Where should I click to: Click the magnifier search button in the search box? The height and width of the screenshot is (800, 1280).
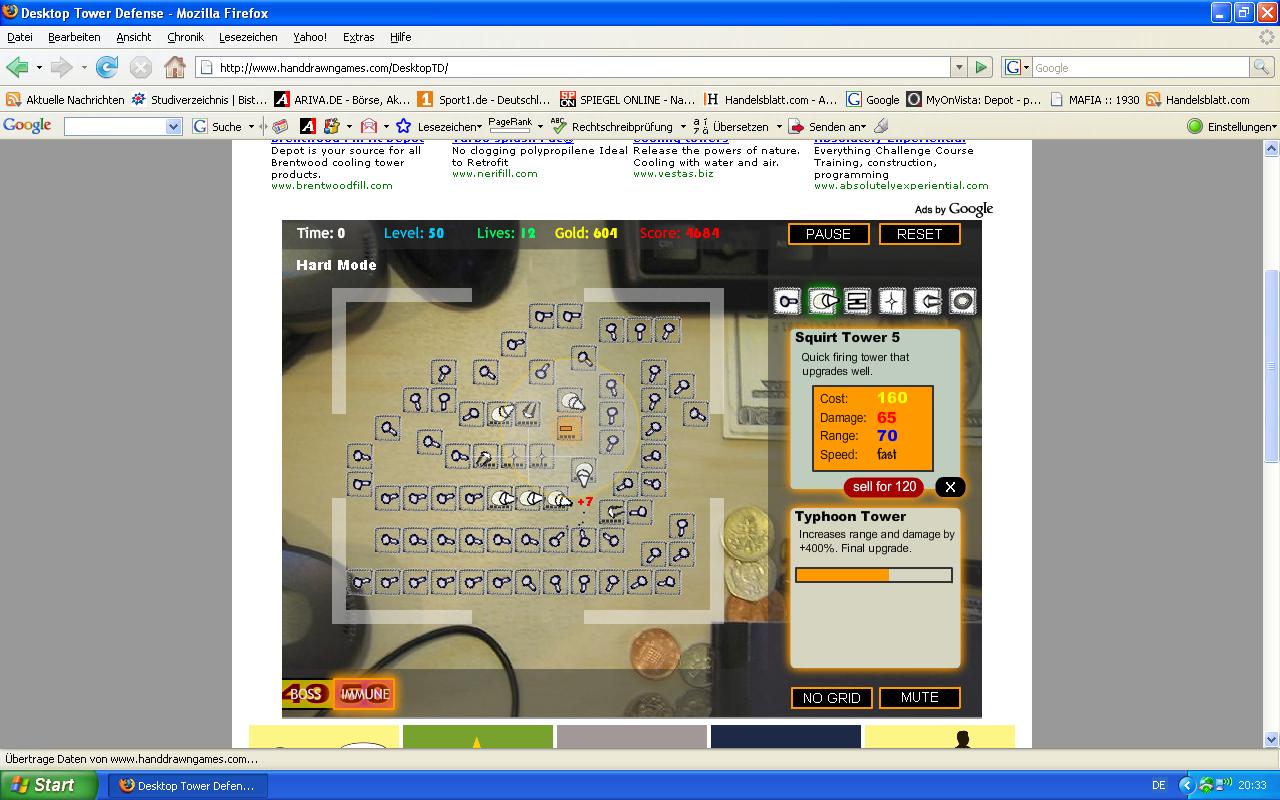1263,67
